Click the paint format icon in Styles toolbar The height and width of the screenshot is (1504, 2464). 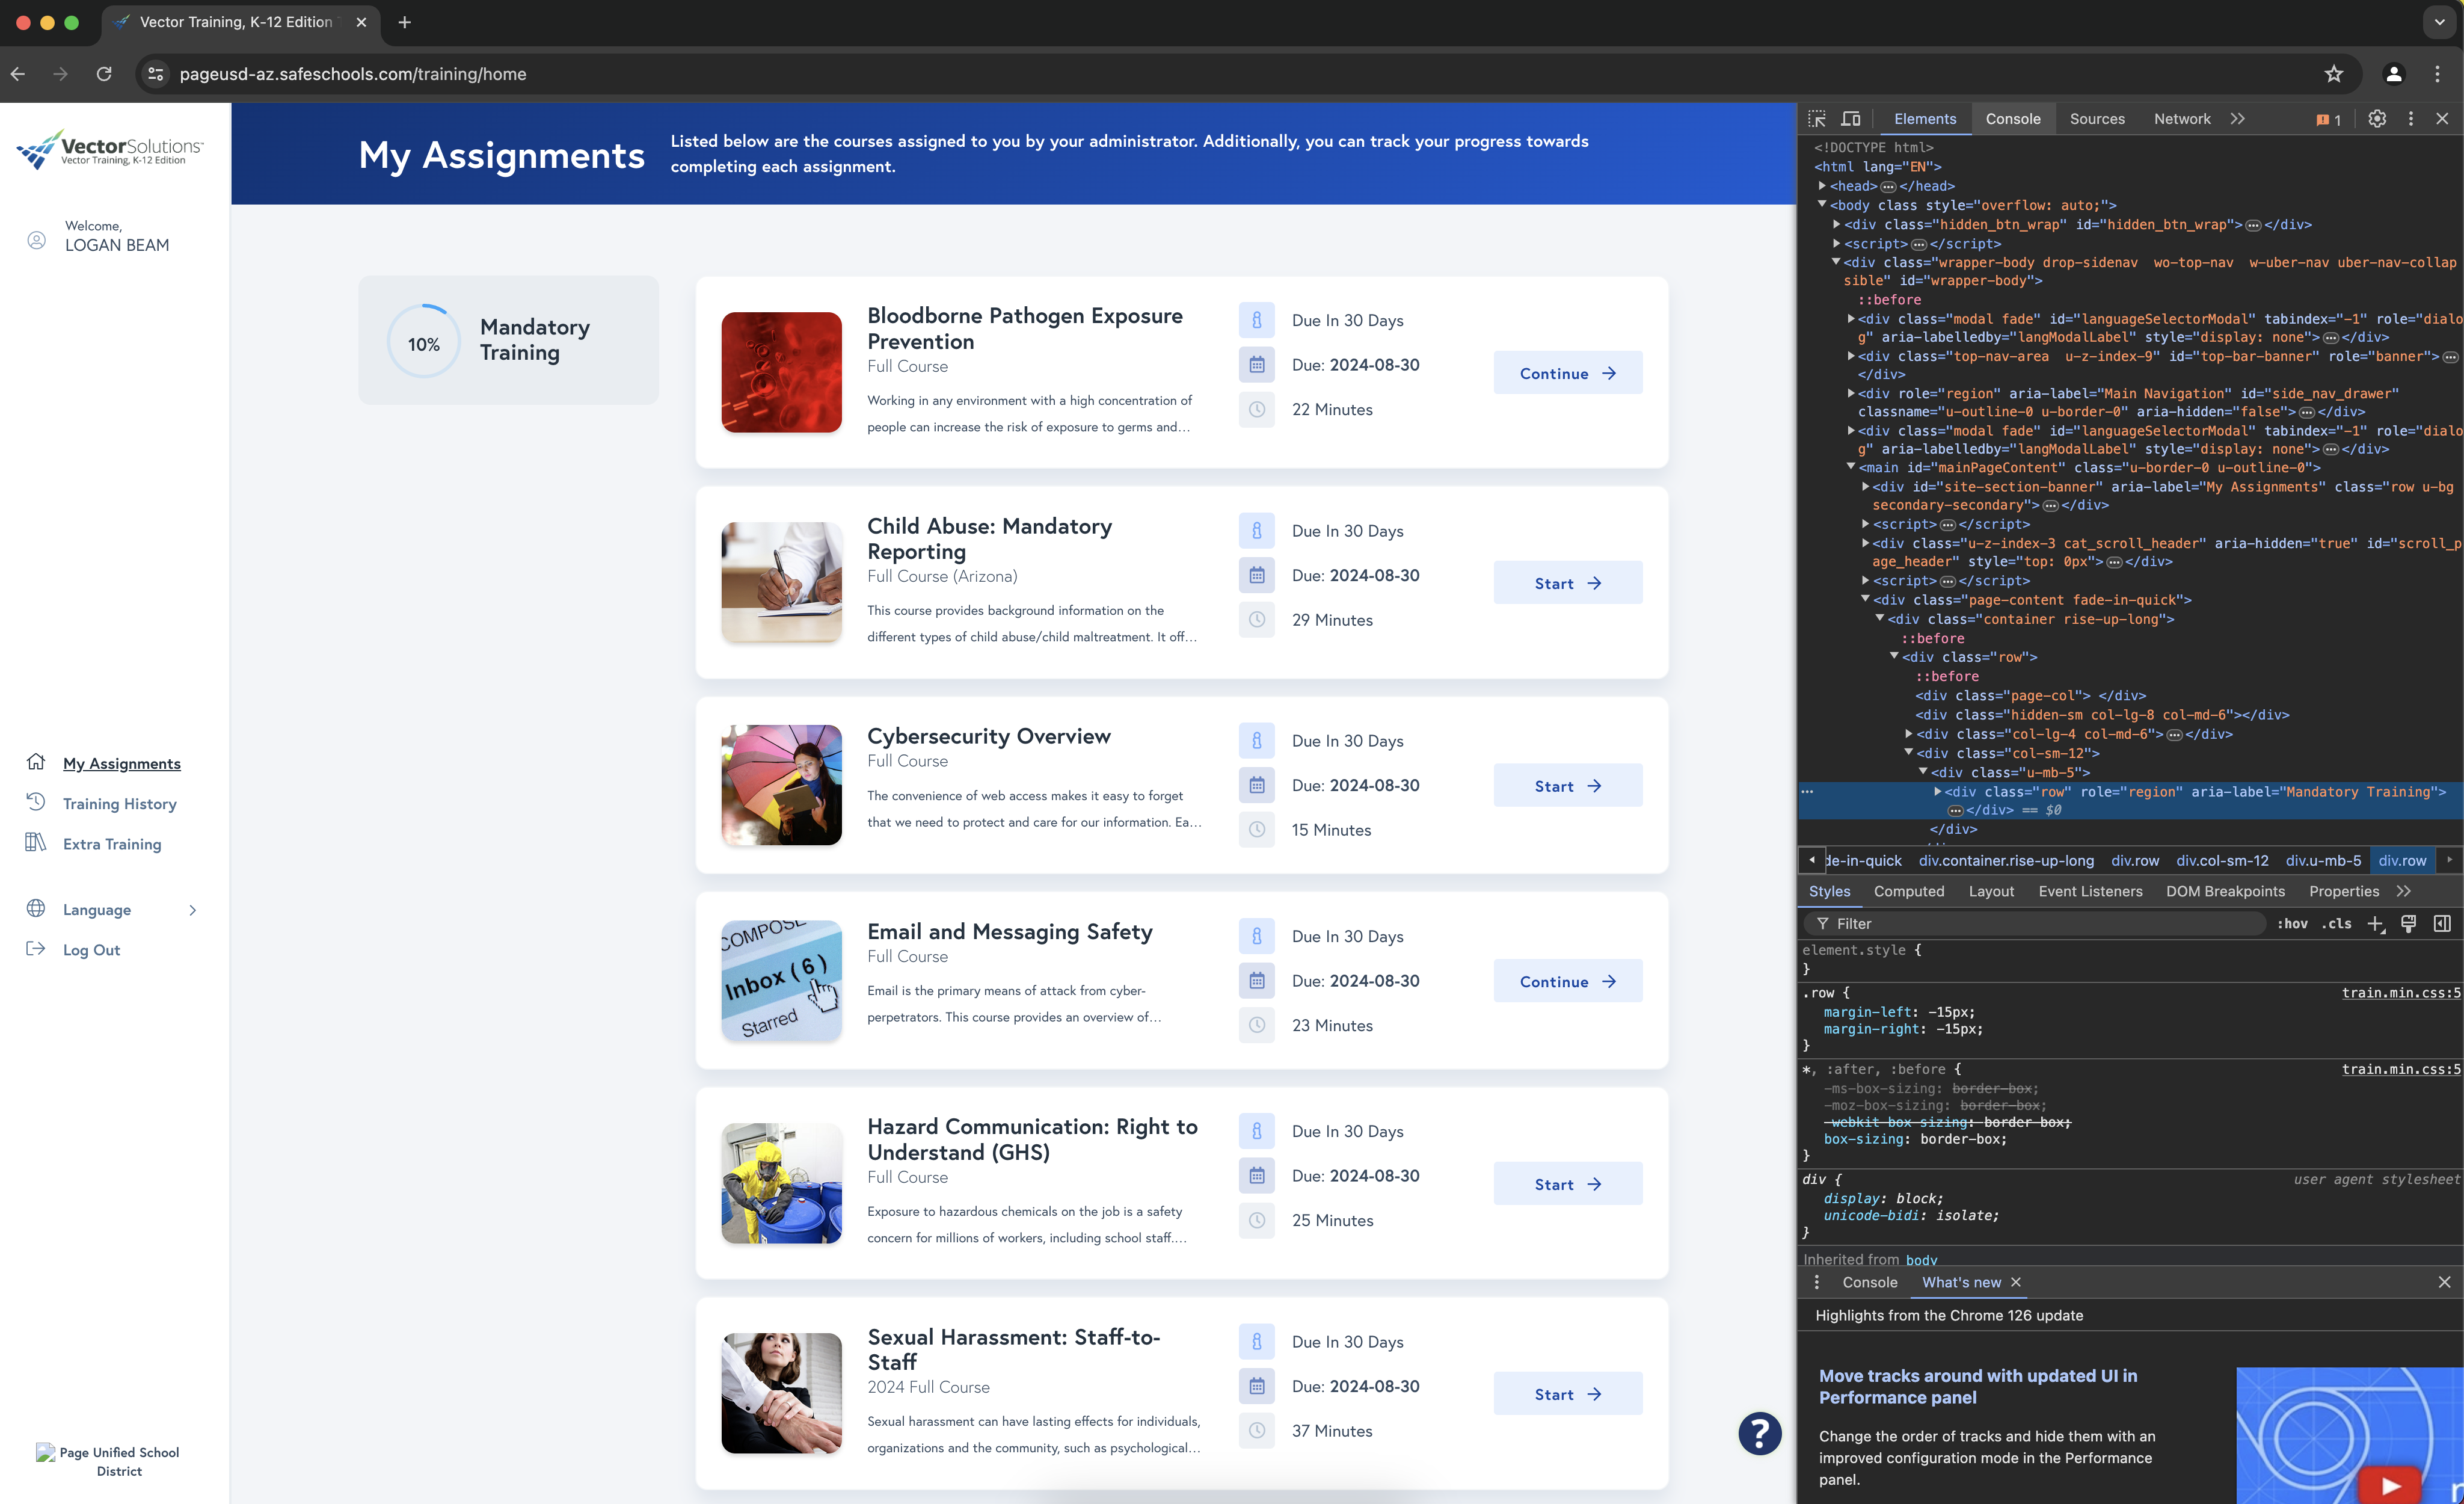coord(2409,924)
